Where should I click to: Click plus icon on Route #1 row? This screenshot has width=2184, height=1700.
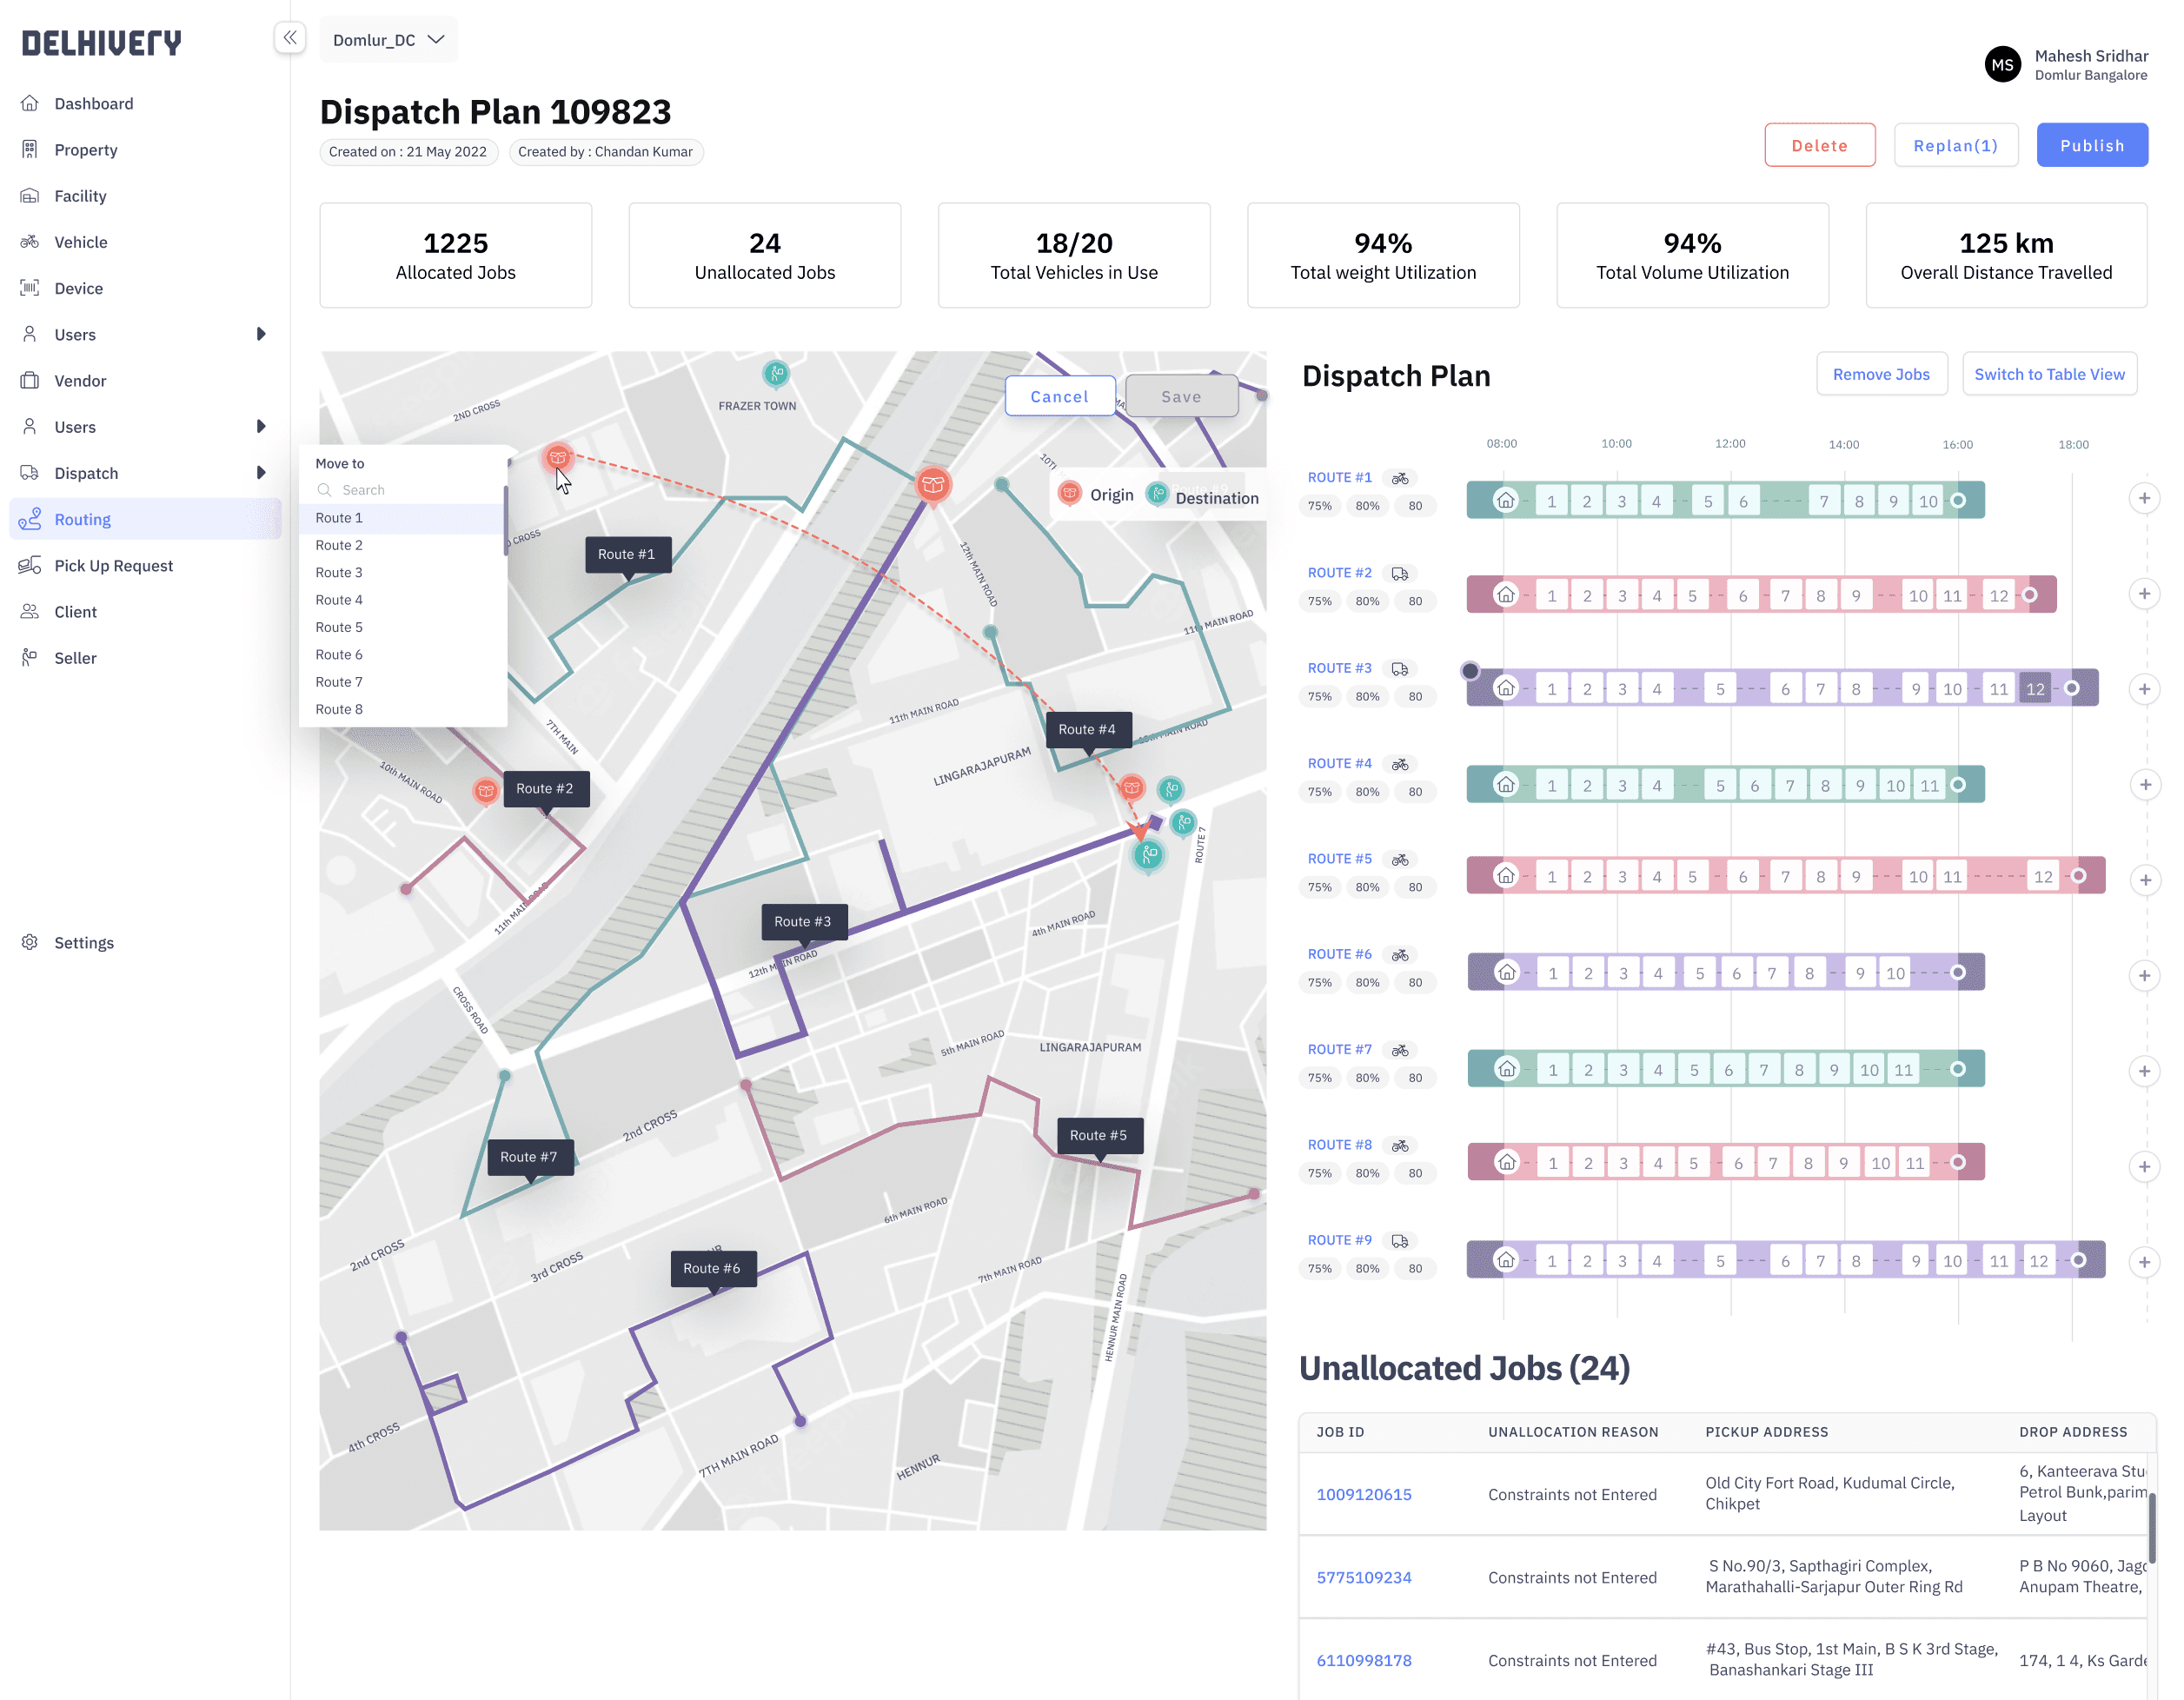[x=2144, y=498]
